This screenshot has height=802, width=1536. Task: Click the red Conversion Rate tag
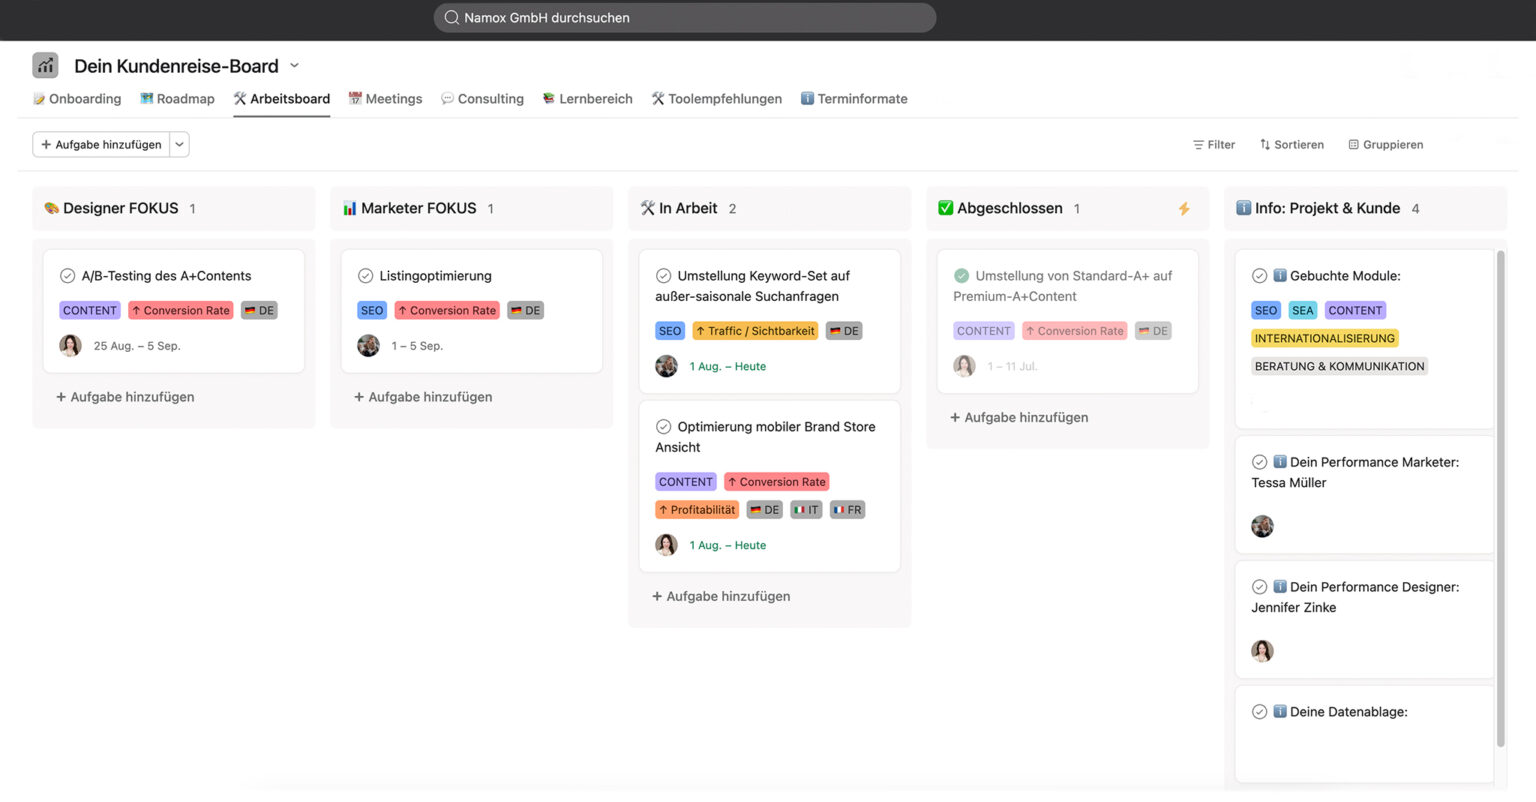pyautogui.click(x=180, y=310)
